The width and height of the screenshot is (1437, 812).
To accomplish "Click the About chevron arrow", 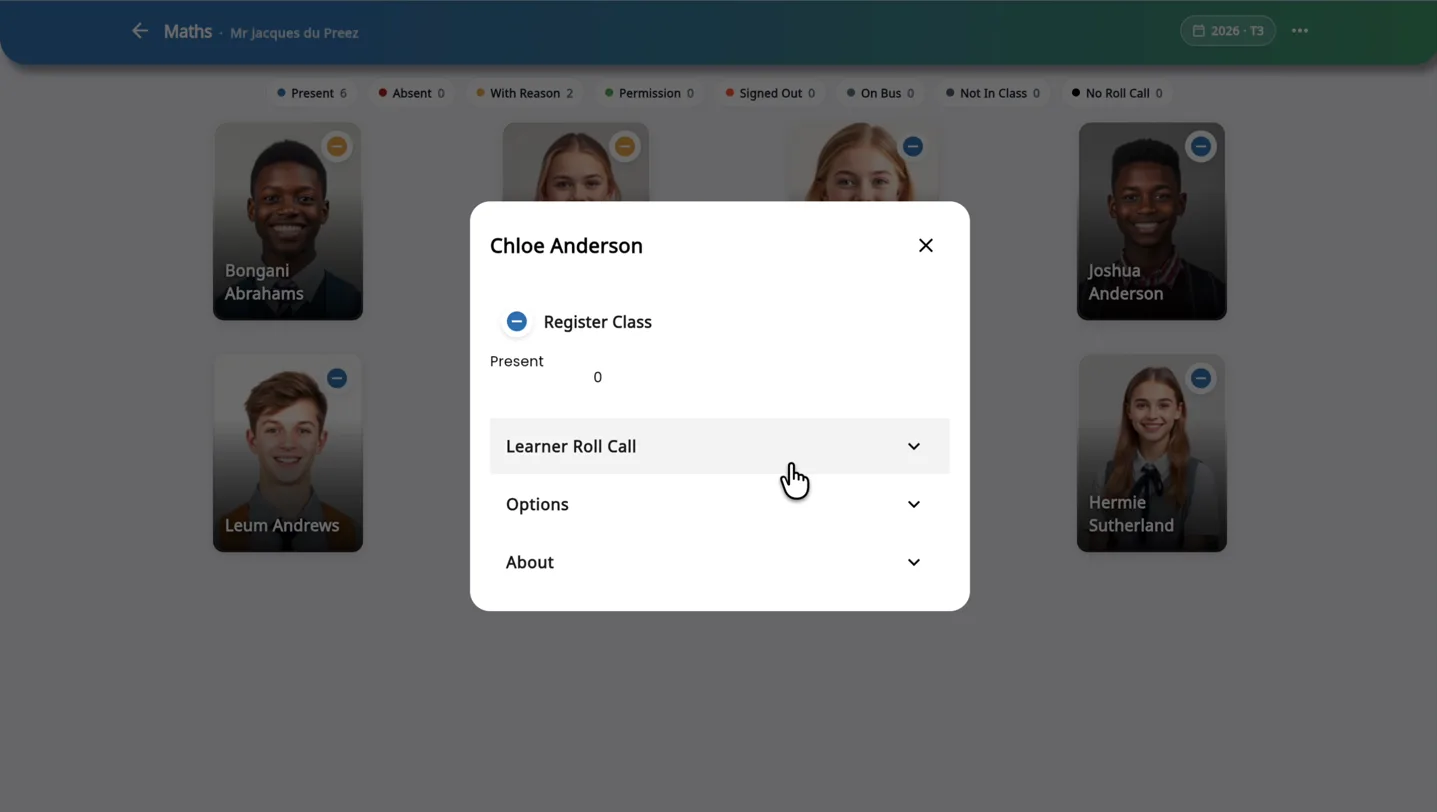I will (x=913, y=562).
